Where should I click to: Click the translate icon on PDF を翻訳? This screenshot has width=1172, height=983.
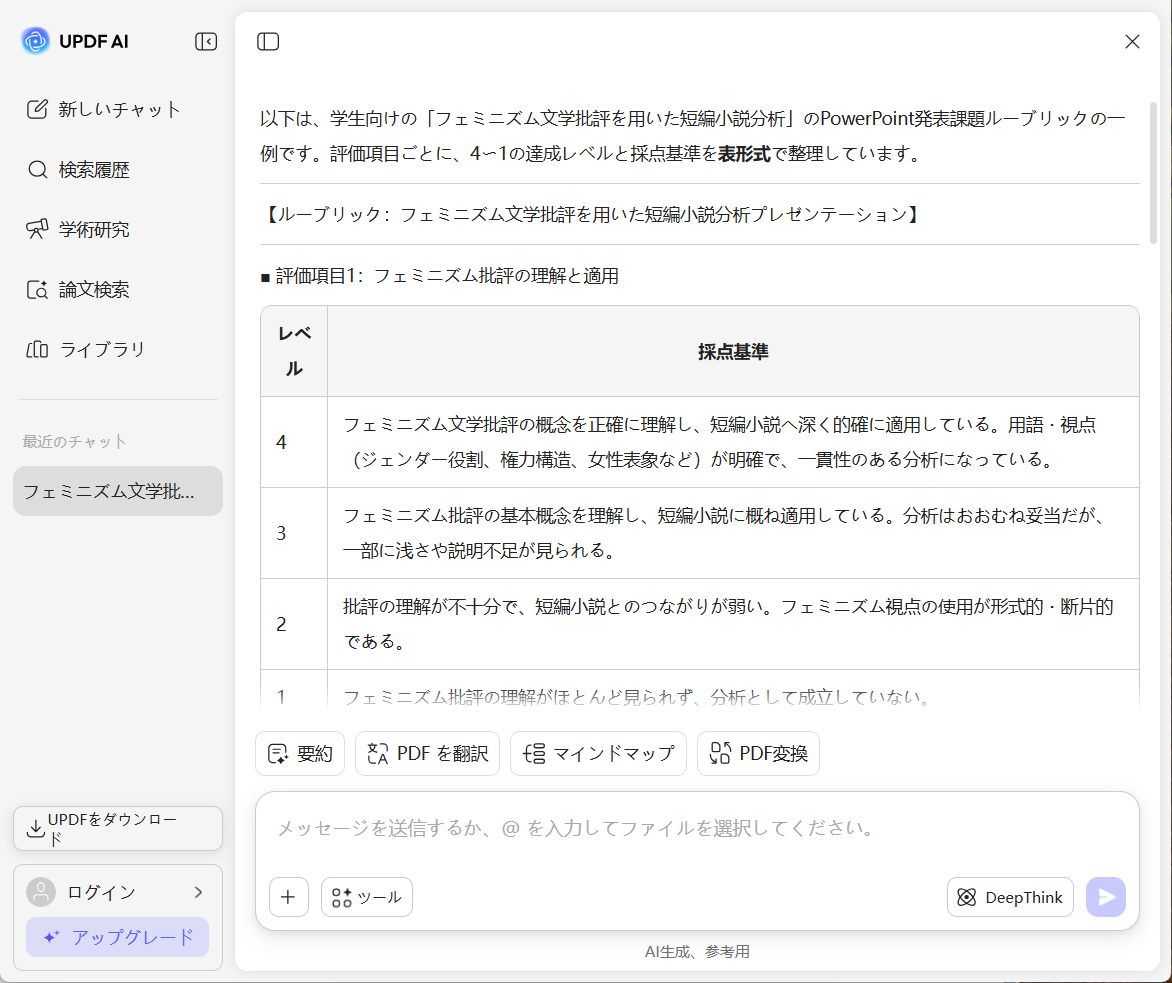[377, 754]
